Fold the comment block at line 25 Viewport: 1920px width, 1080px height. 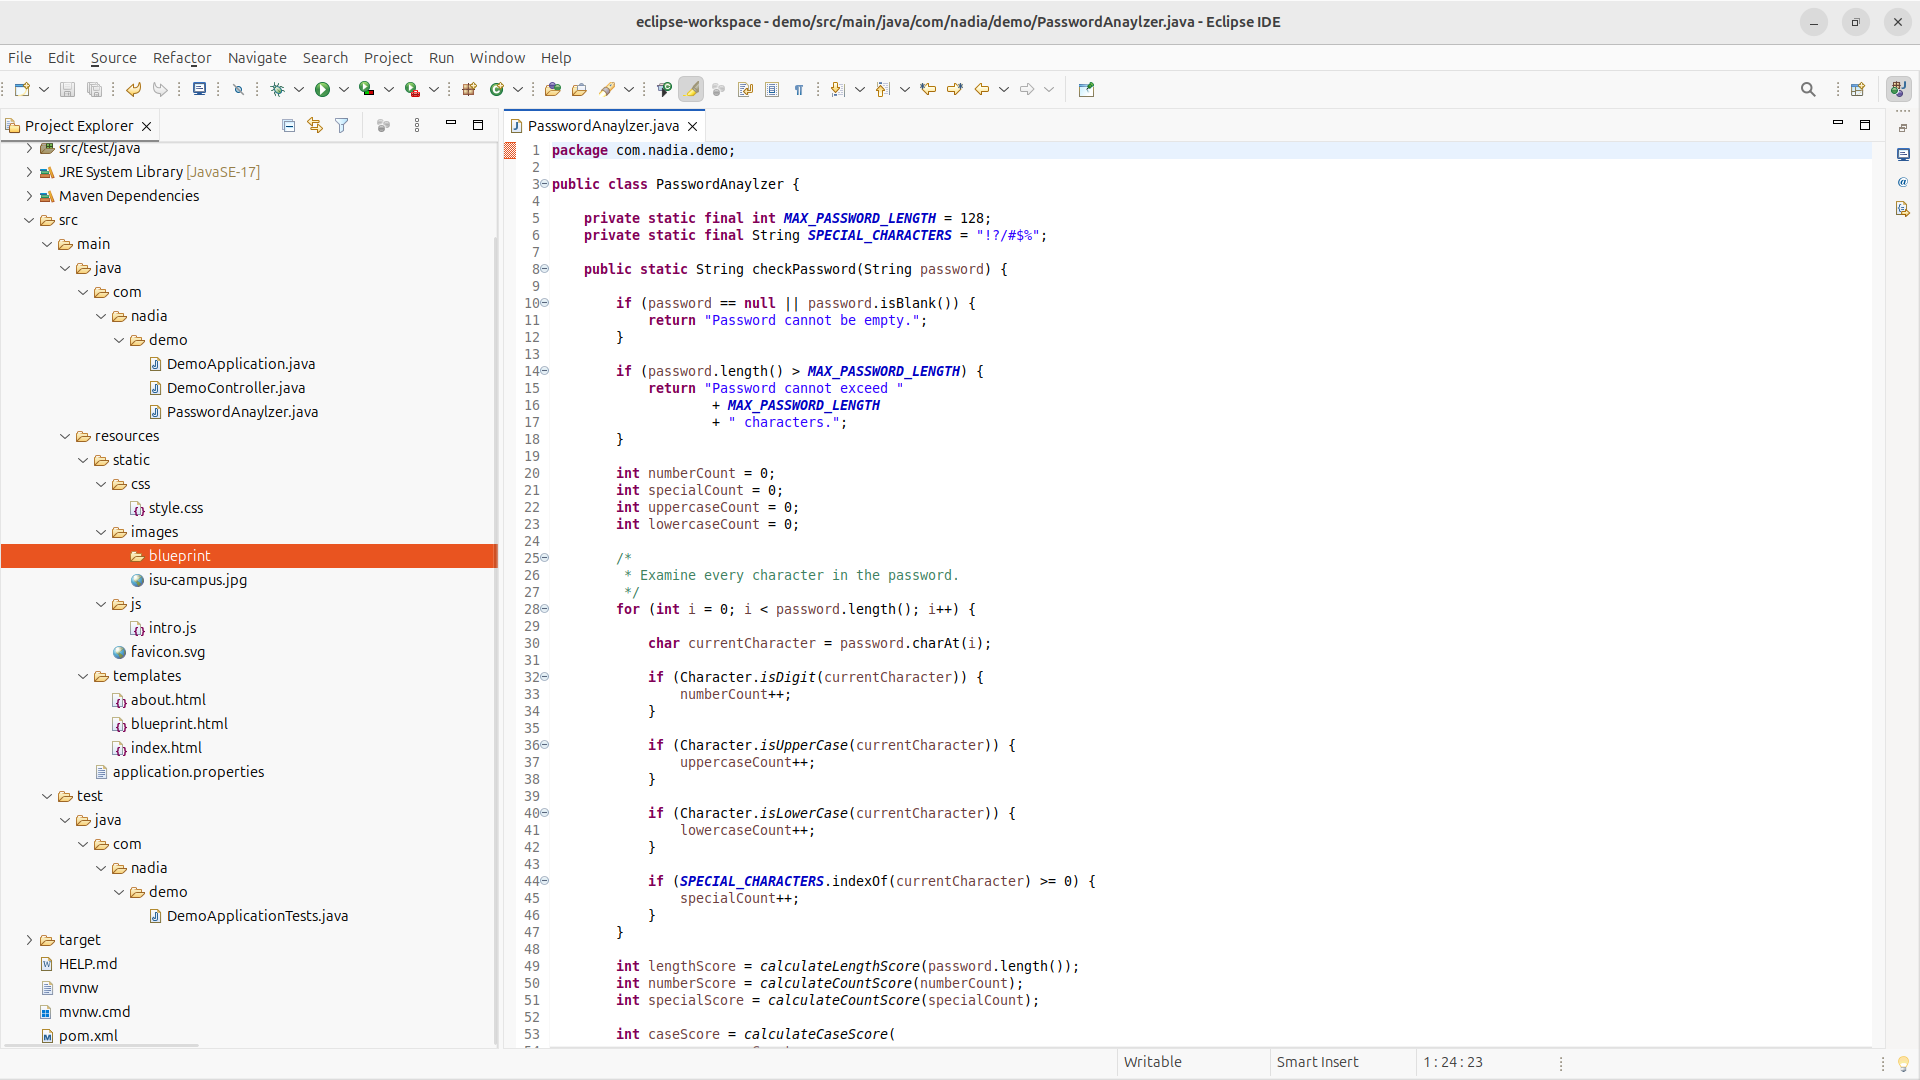pyautogui.click(x=545, y=558)
